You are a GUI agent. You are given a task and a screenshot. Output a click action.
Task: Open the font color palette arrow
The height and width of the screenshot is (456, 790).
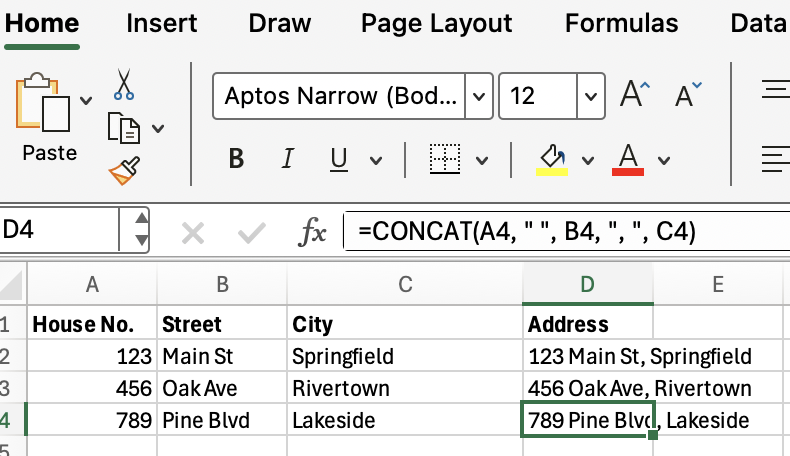click(664, 161)
